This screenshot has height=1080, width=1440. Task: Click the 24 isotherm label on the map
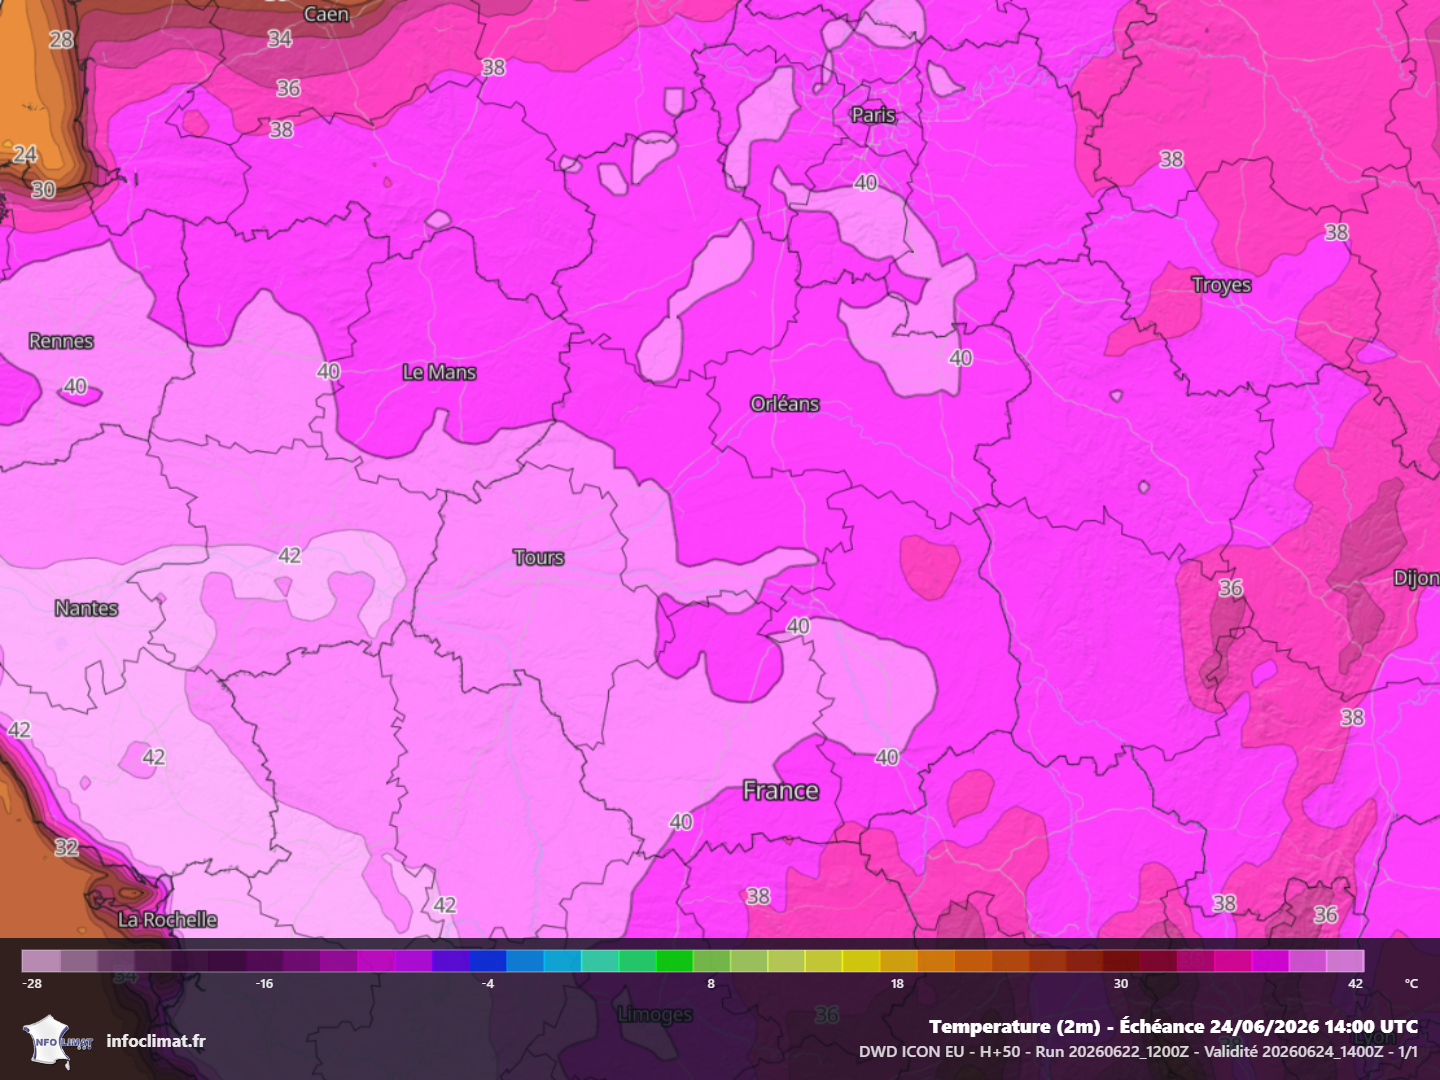pos(25,155)
